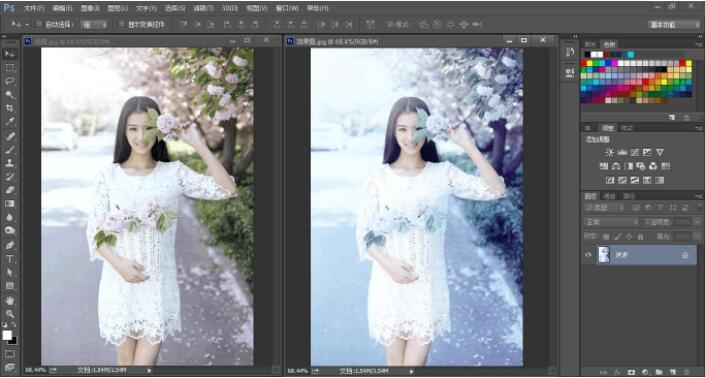Add an Invert adjustment
The image size is (705, 378).
[x=610, y=180]
